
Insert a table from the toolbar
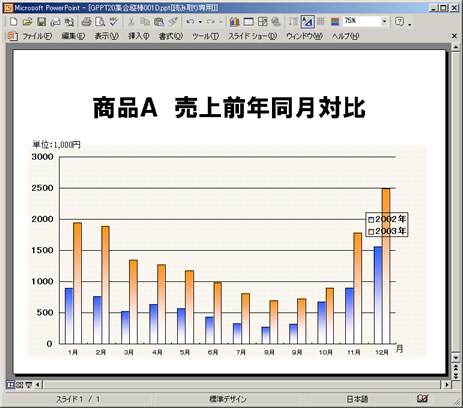click(x=248, y=22)
